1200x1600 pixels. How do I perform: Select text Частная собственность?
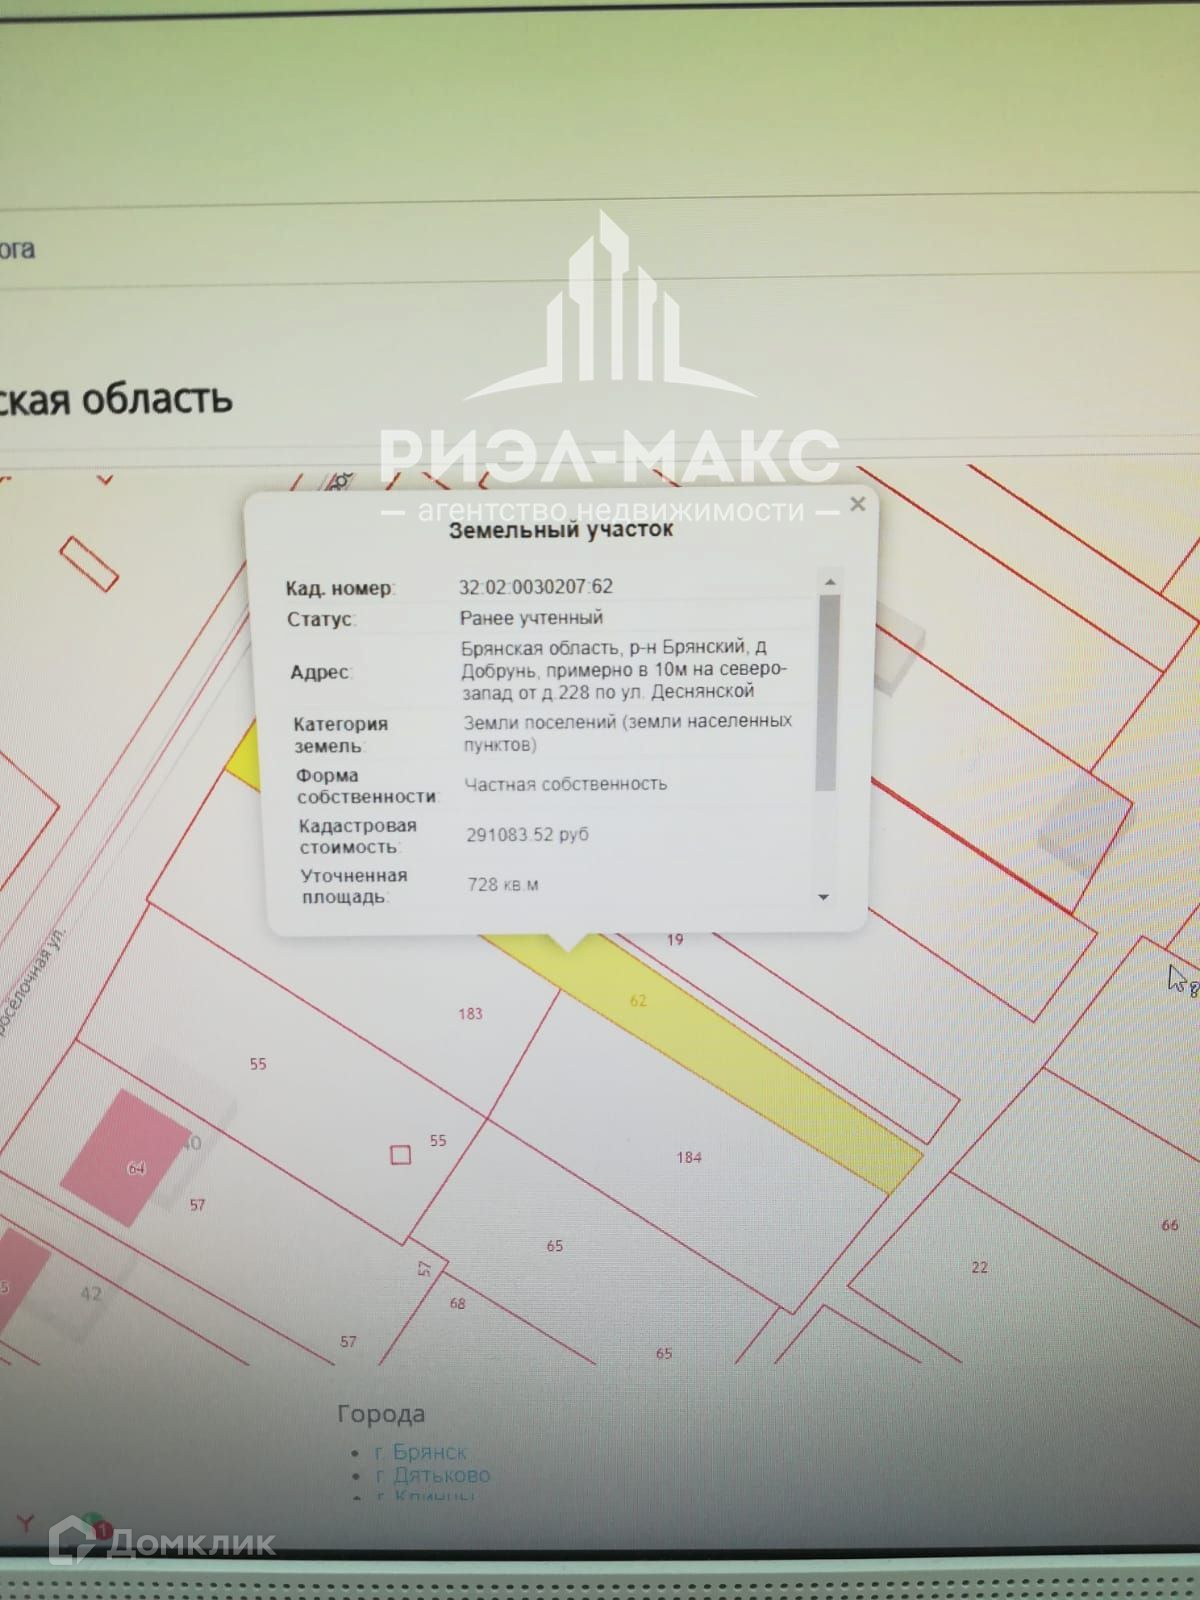coord(565,784)
